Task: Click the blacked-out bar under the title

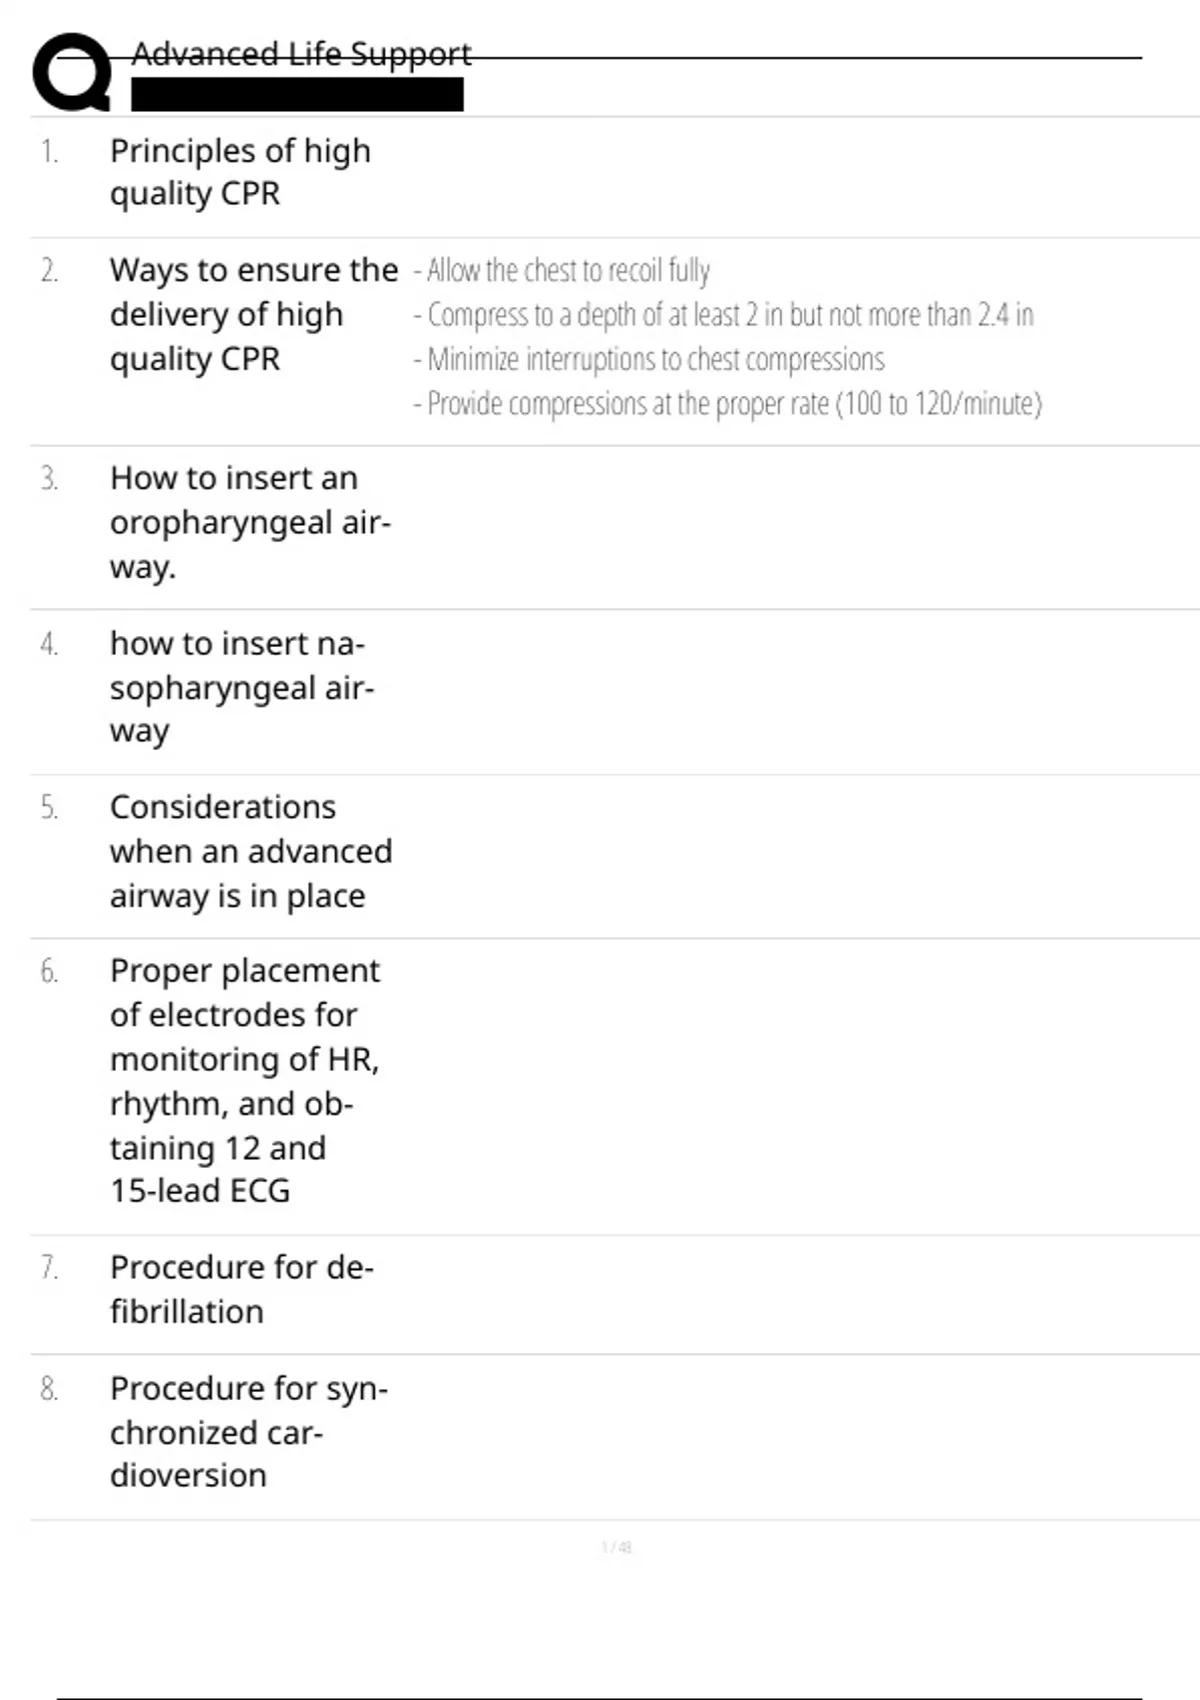Action: click(x=297, y=94)
